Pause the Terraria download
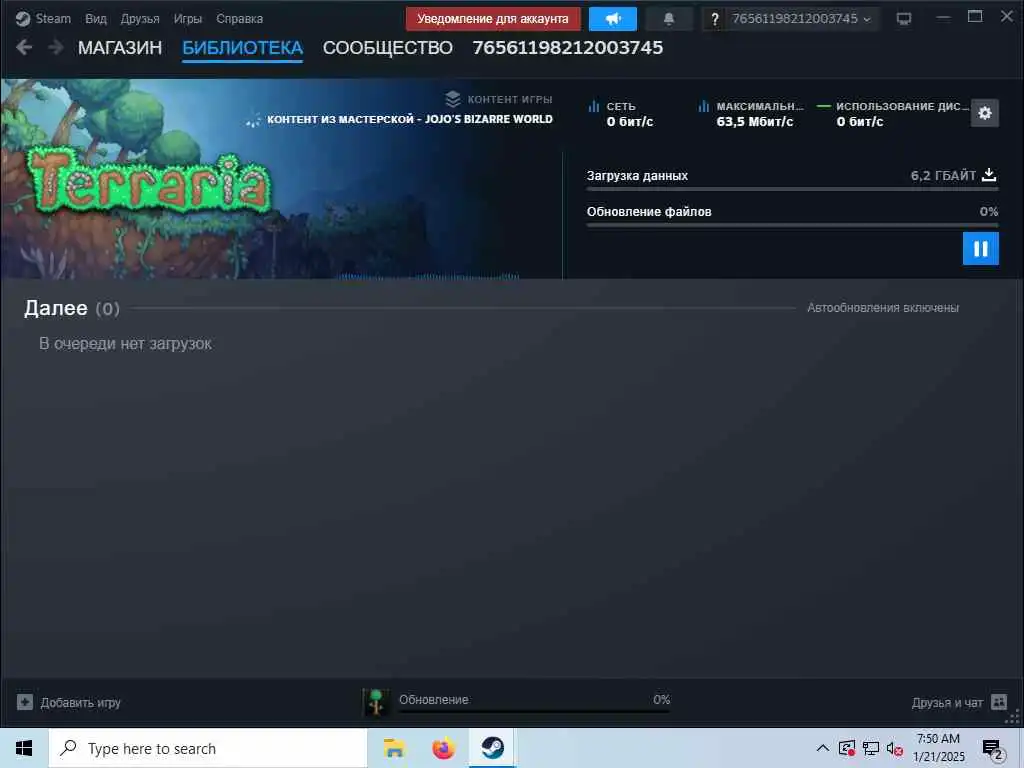 [x=981, y=249]
